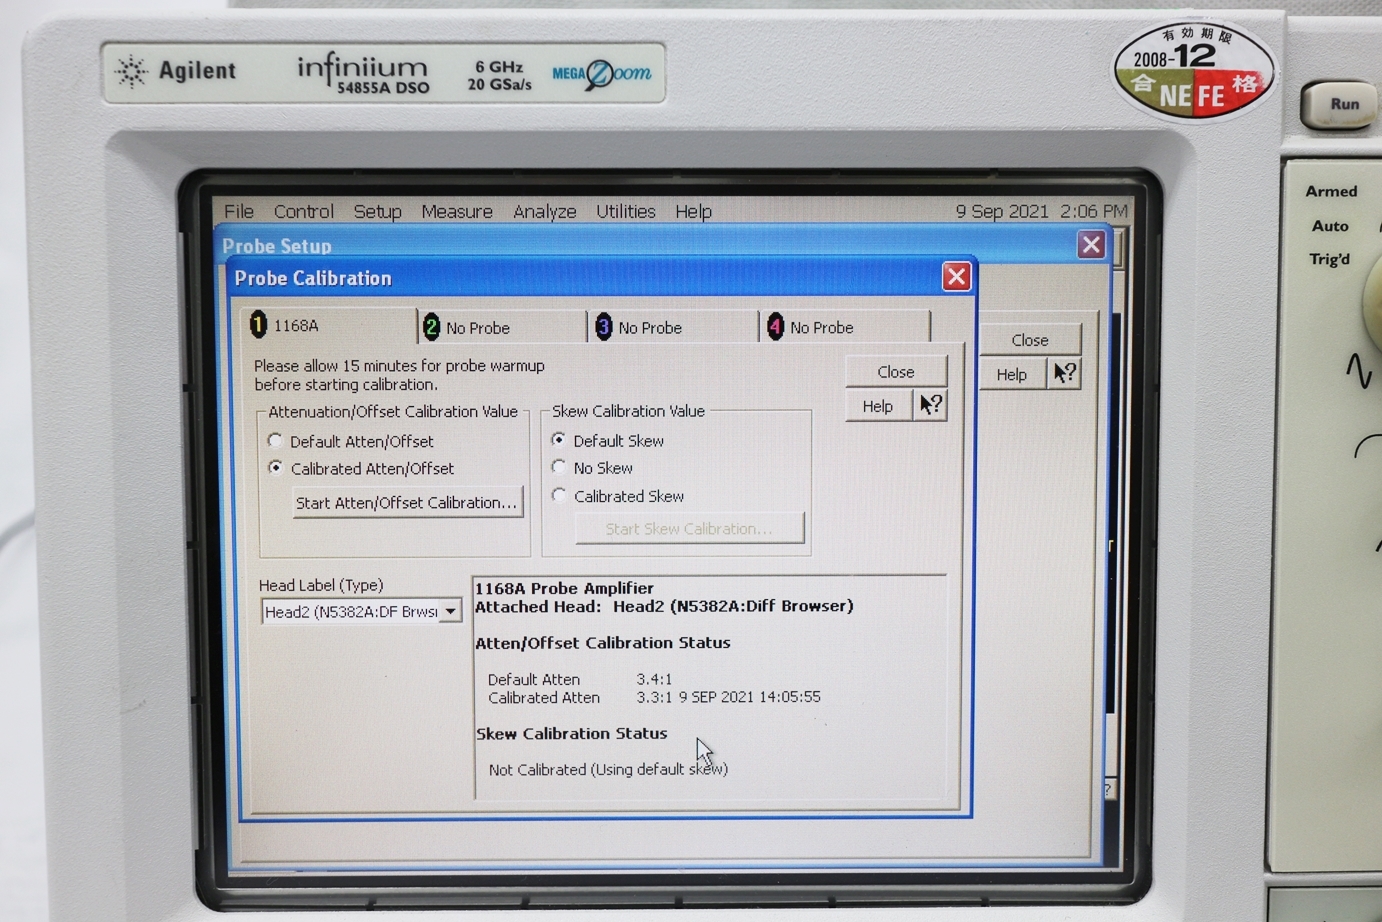This screenshot has height=922, width=1382.
Task: Click the magenta channel 4 number icon
Action: click(x=775, y=327)
